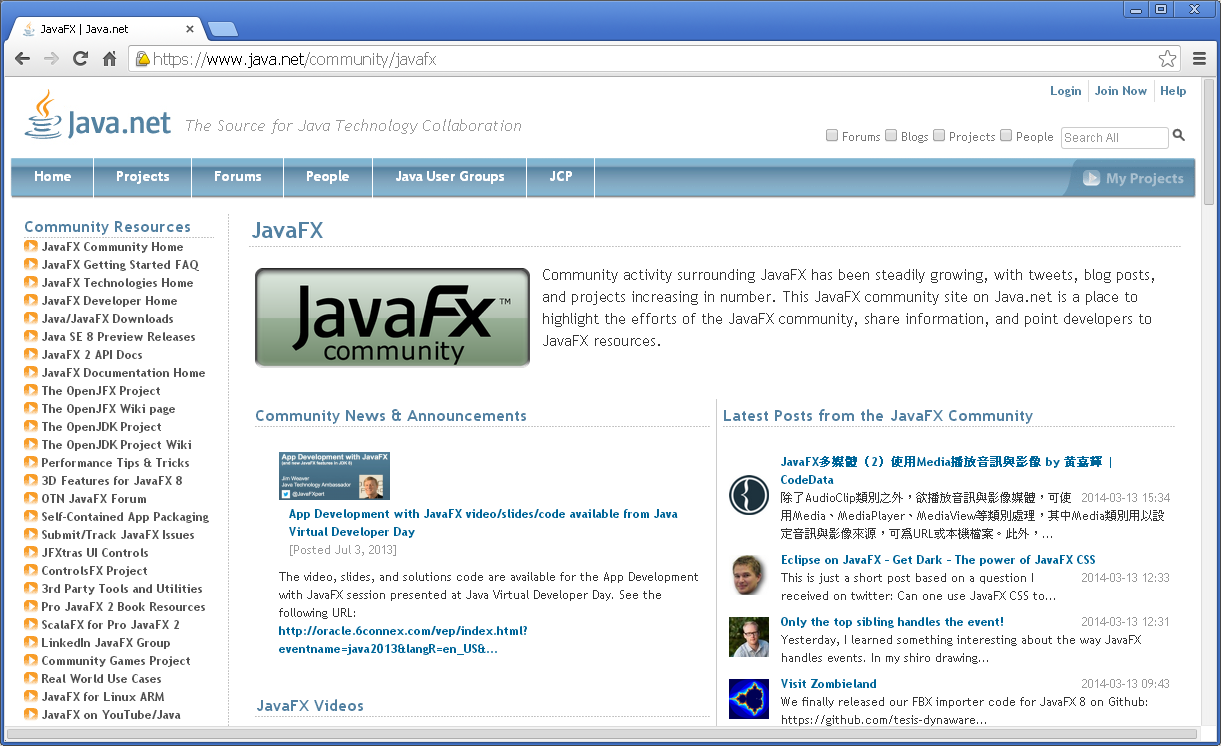Click the browser forward arrow
Screen dimensions: 1221x746
(52, 59)
